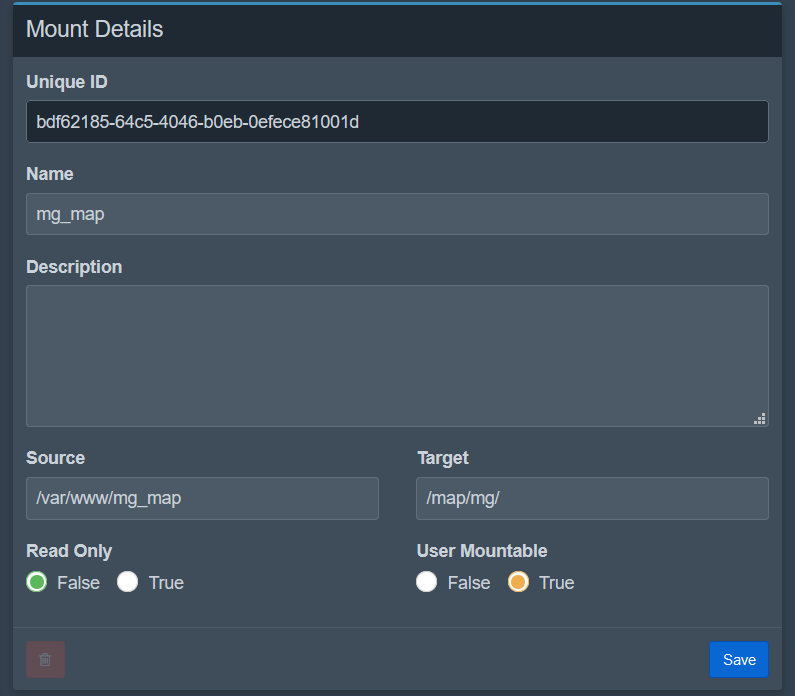Click the Description label
The width and height of the screenshot is (795, 696).
[x=74, y=267]
